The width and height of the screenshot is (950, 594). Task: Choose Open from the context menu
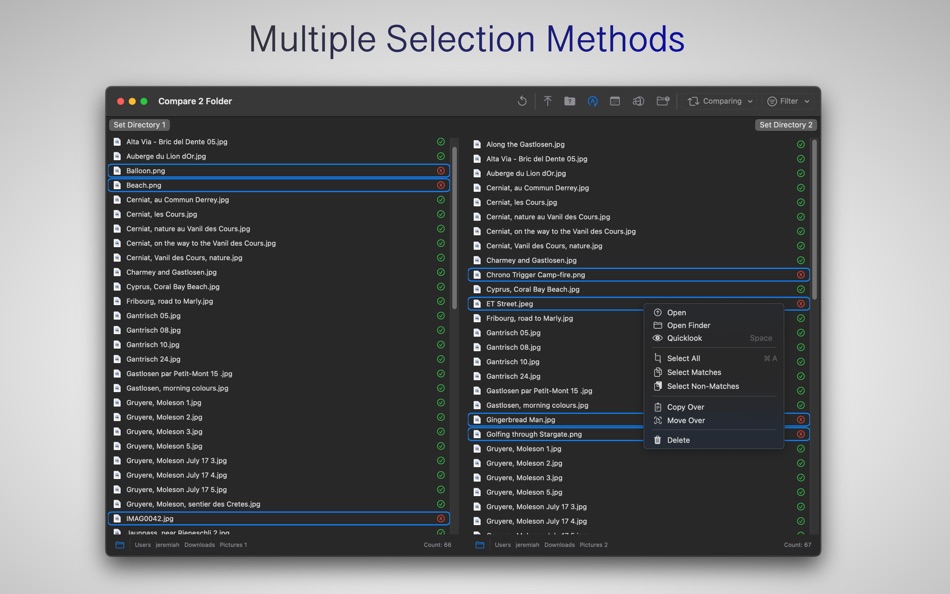tap(714, 313)
